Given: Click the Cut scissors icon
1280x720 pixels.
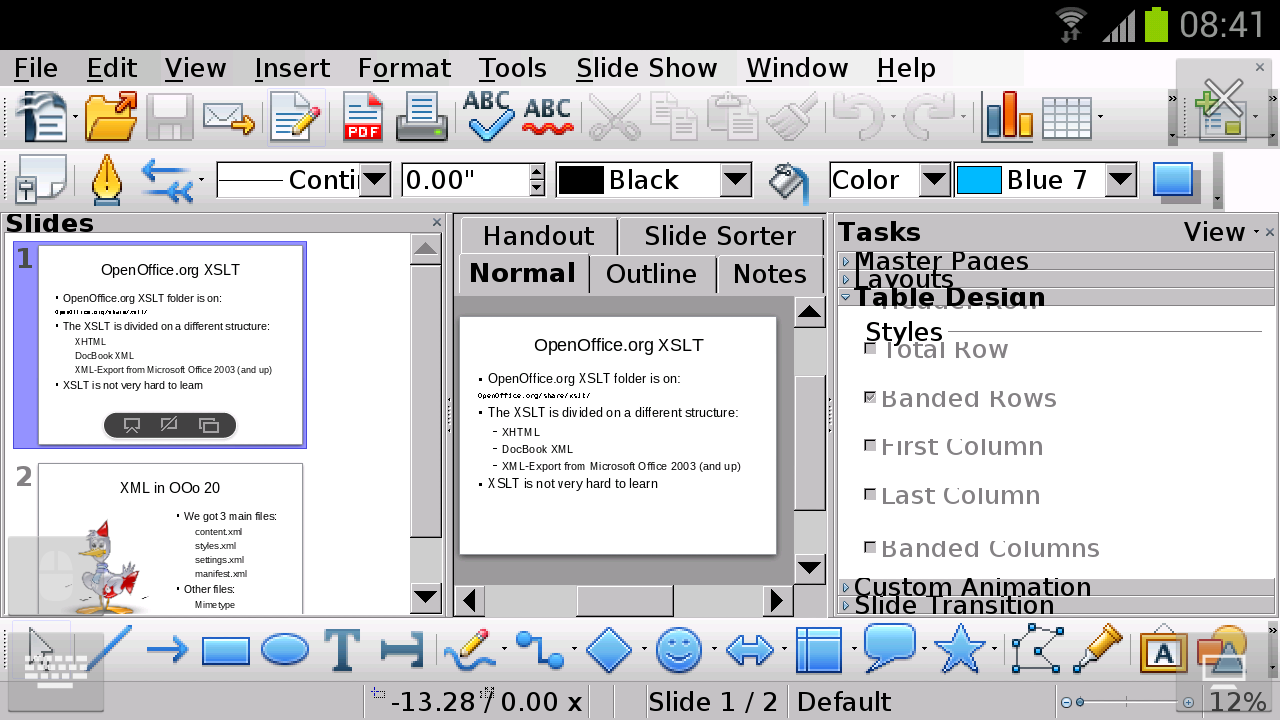Looking at the screenshot, I should [x=614, y=117].
